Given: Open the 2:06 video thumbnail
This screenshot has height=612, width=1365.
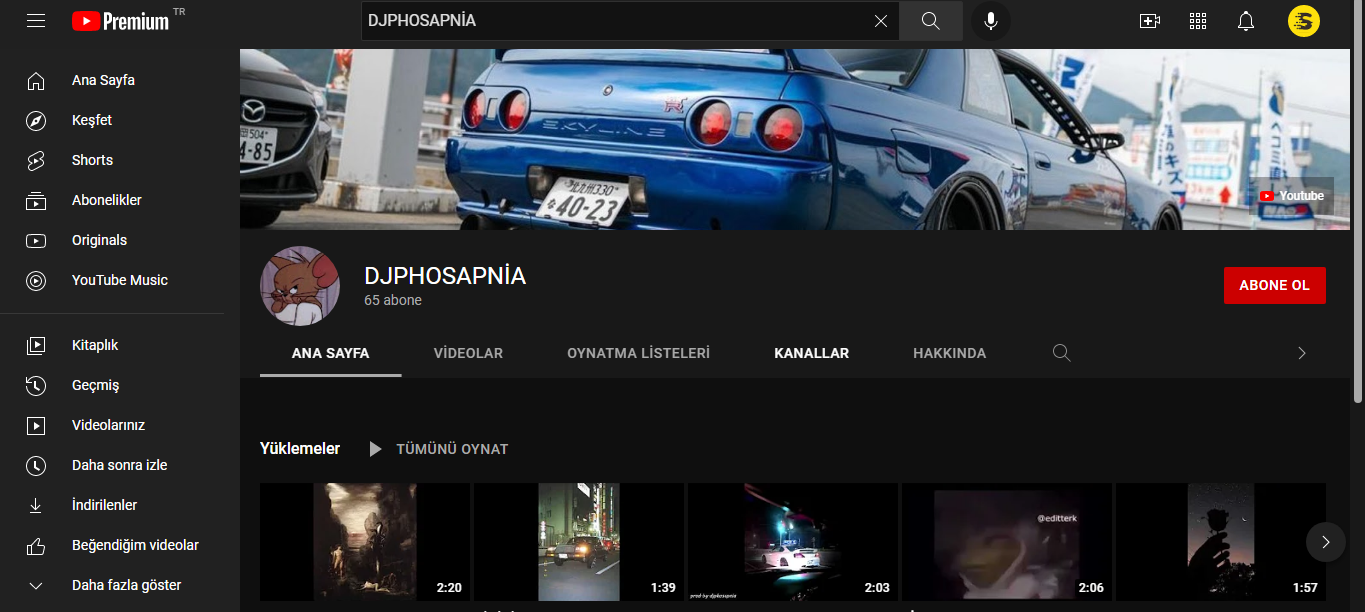Looking at the screenshot, I should (x=1007, y=542).
